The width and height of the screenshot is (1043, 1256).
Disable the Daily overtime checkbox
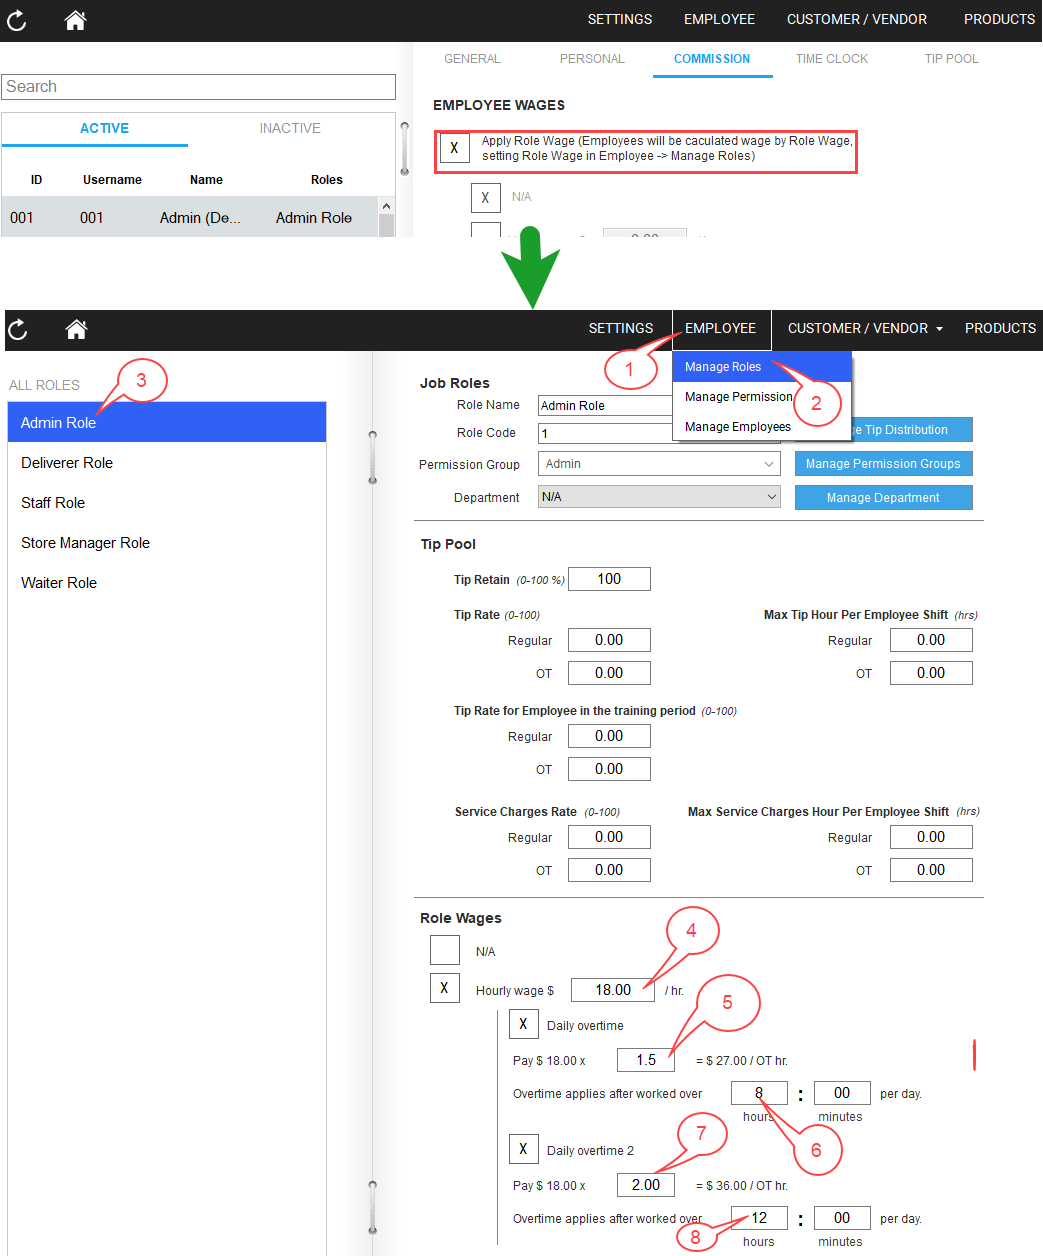pos(524,1023)
